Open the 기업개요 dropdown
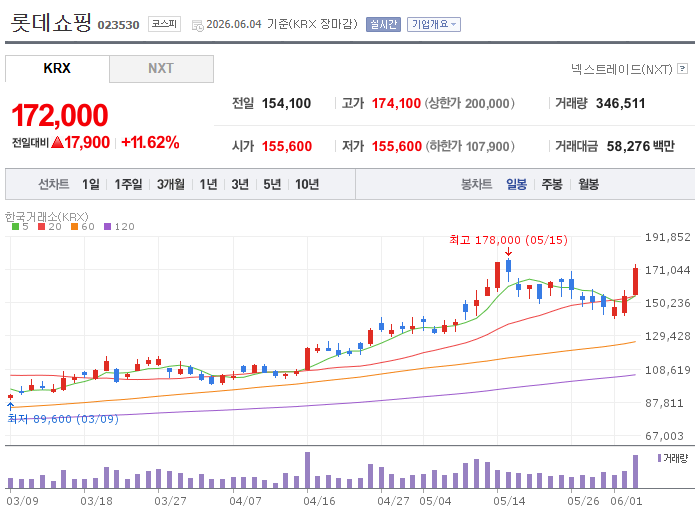 pos(434,24)
